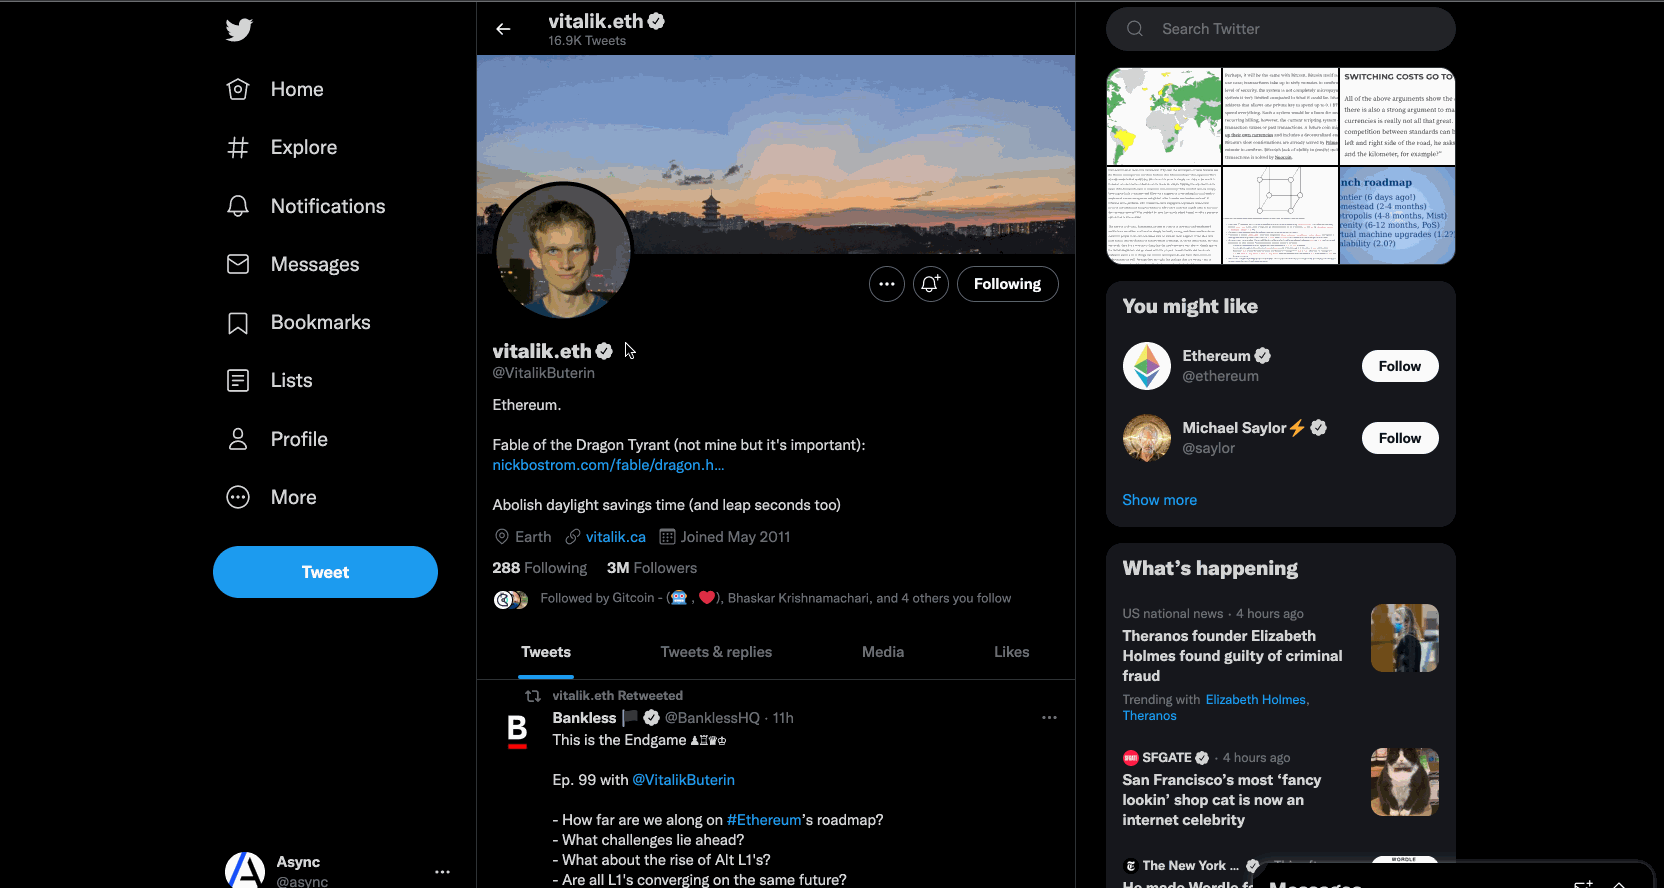
Task: Open Messages envelope in sidebar
Action: 293,264
